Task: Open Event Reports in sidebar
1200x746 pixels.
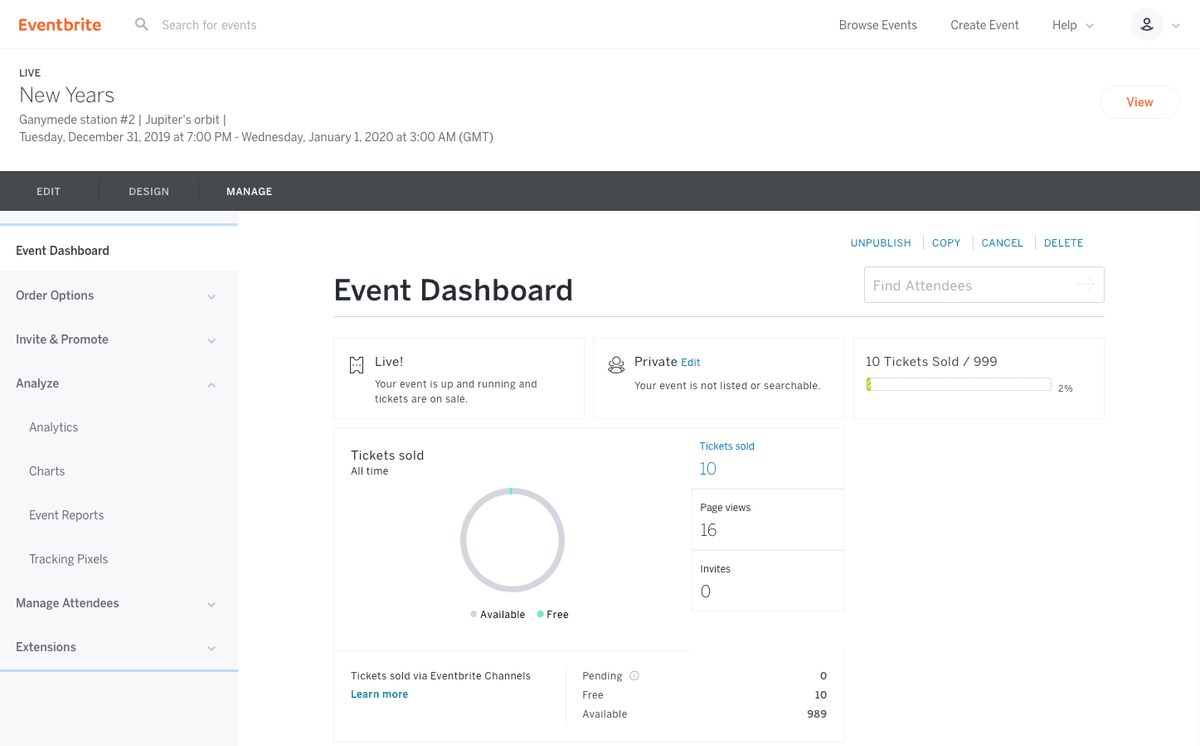Action: (x=66, y=515)
